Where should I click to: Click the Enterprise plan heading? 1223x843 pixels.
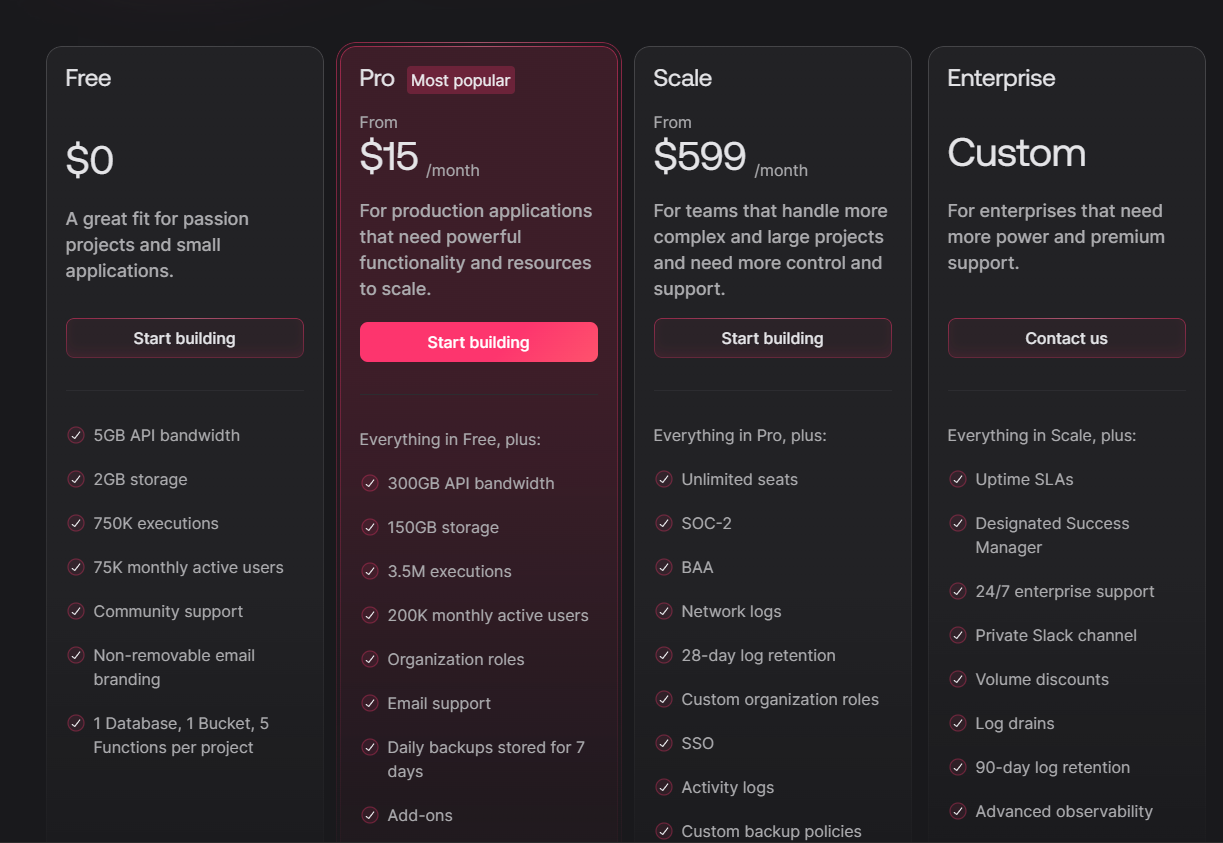tap(1001, 78)
